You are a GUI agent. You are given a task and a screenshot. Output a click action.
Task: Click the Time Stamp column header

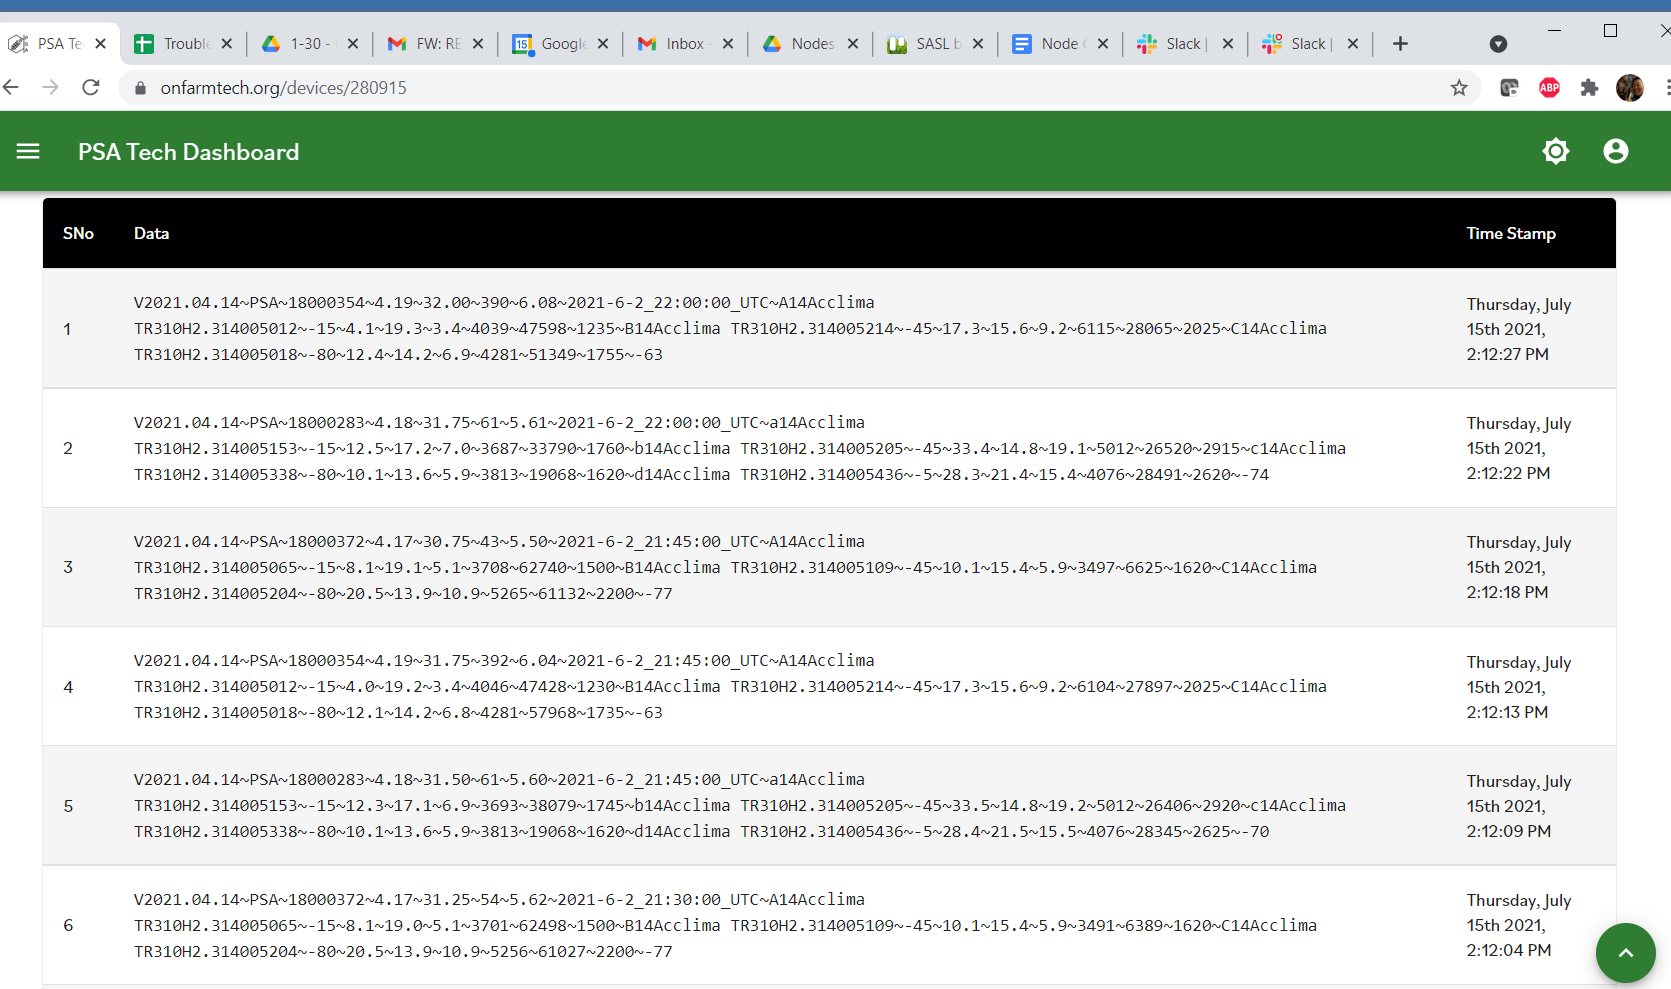click(1511, 233)
